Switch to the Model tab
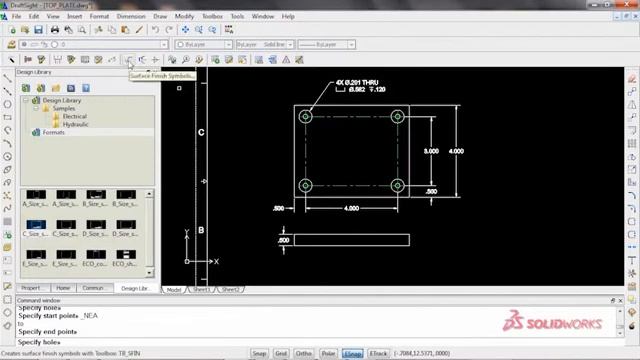 pos(174,289)
